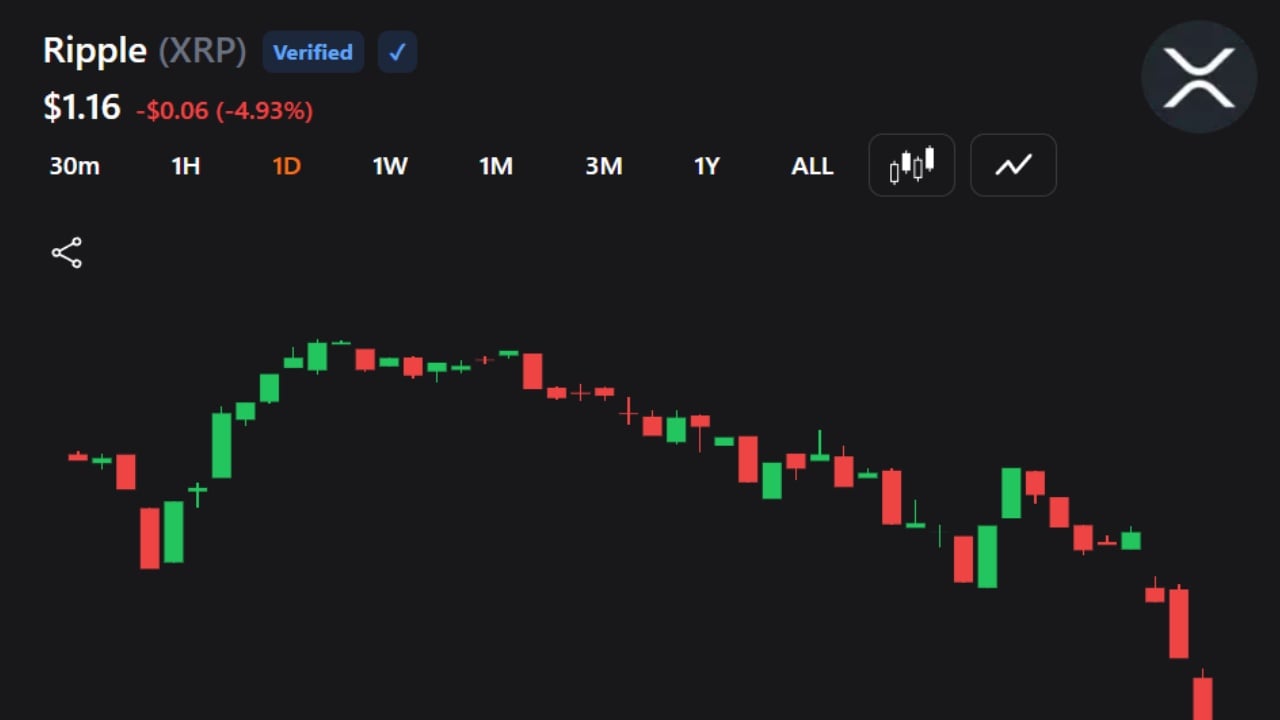The height and width of the screenshot is (720, 1280).
Task: Click the Ripple (XRP) title
Action: 144,51
